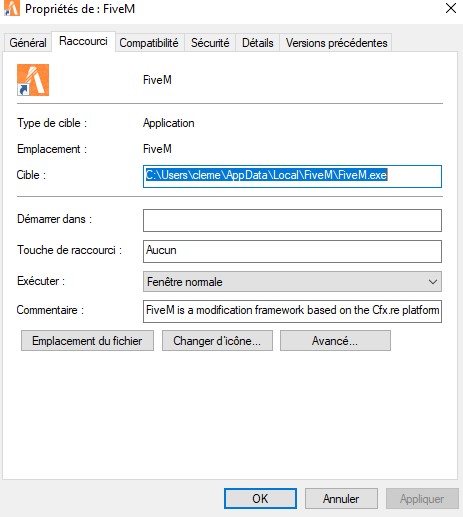Click the Commentaire text field
463x517 pixels.
pyautogui.click(x=292, y=311)
